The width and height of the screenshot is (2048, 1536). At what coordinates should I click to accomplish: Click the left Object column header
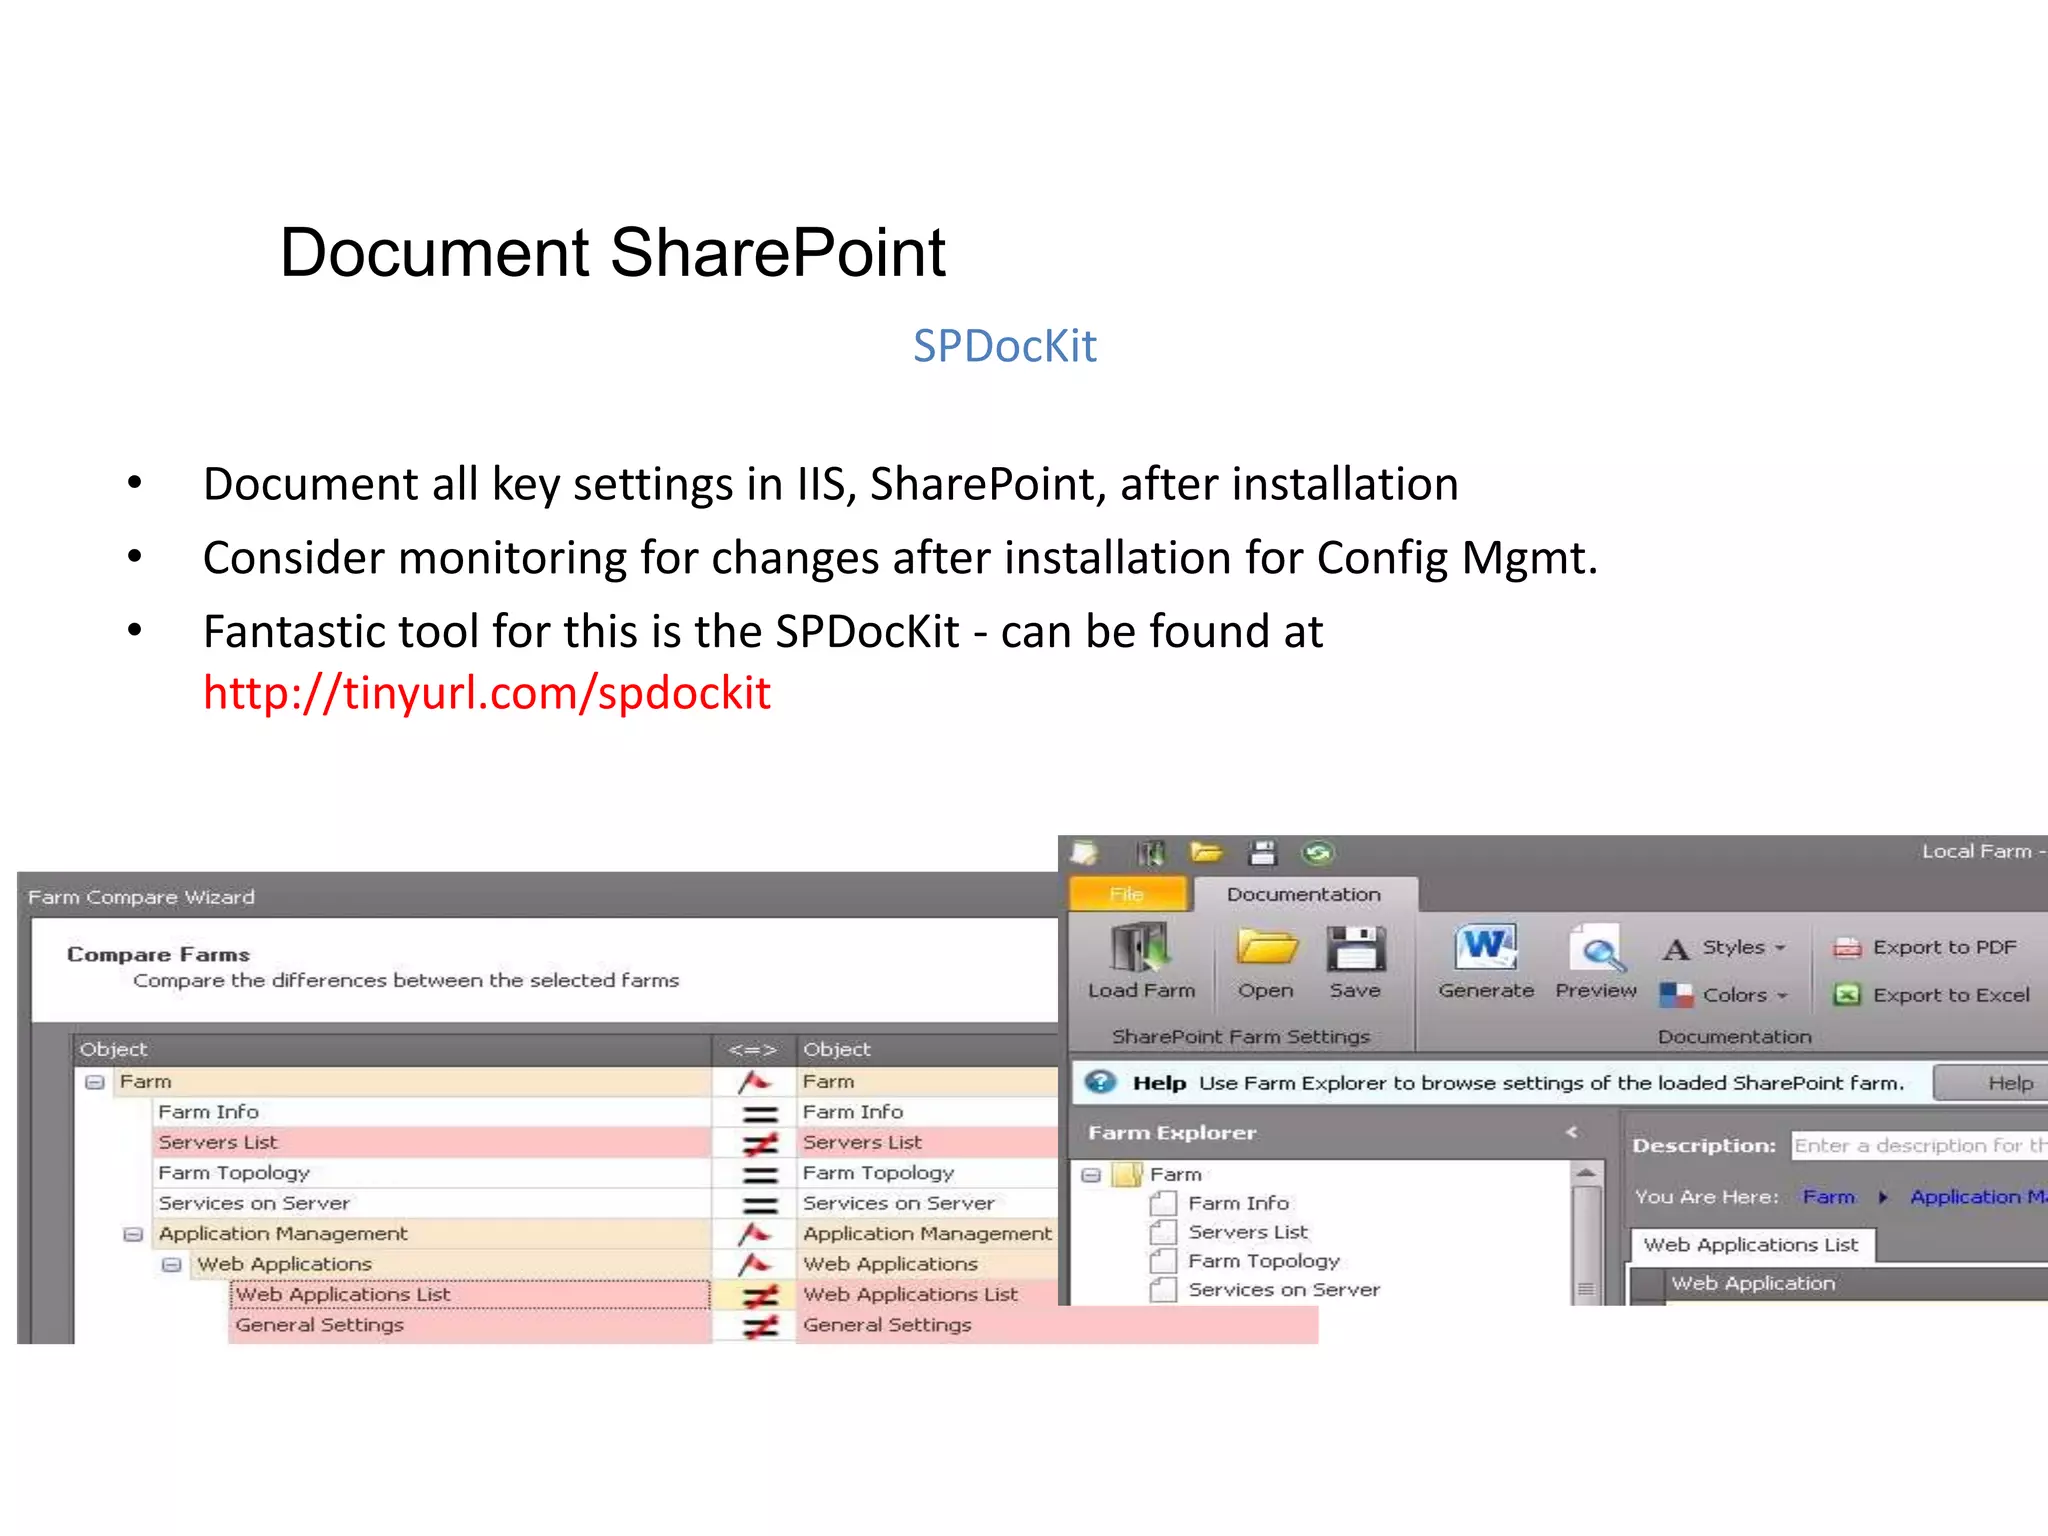point(393,1049)
